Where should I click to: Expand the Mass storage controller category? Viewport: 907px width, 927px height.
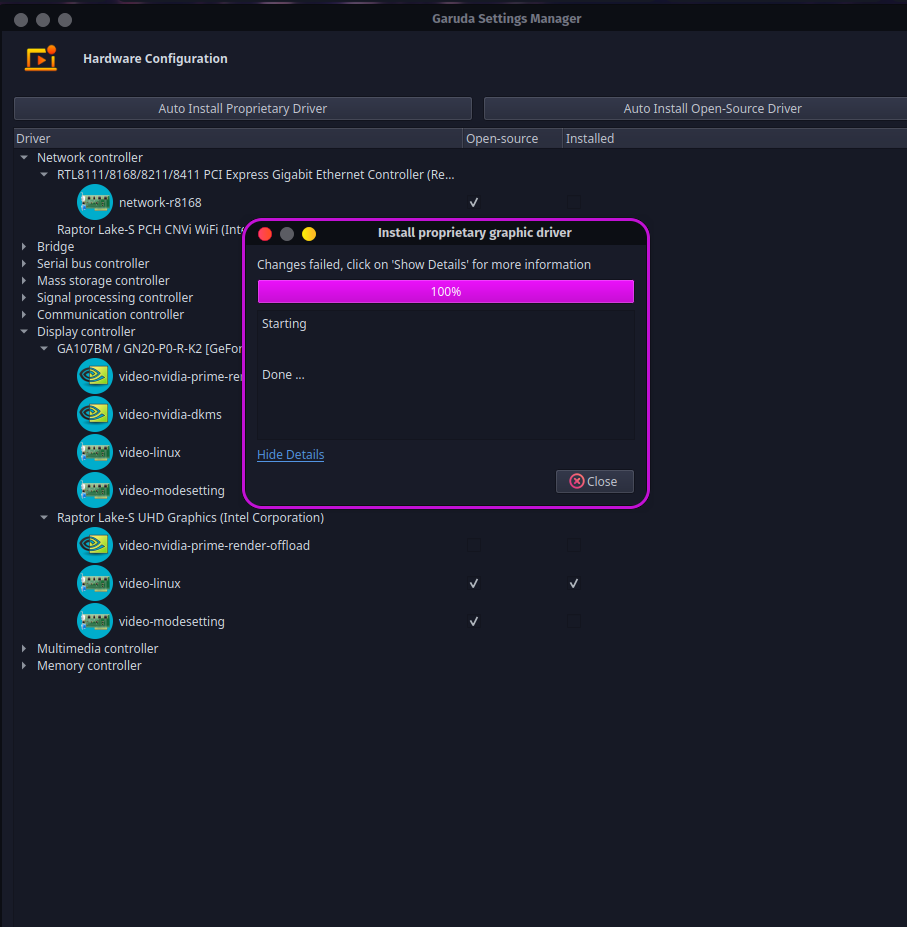click(x=24, y=280)
